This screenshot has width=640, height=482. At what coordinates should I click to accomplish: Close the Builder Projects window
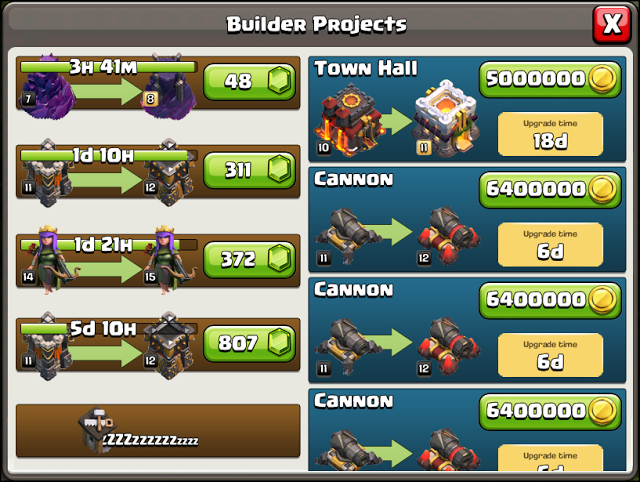612,24
